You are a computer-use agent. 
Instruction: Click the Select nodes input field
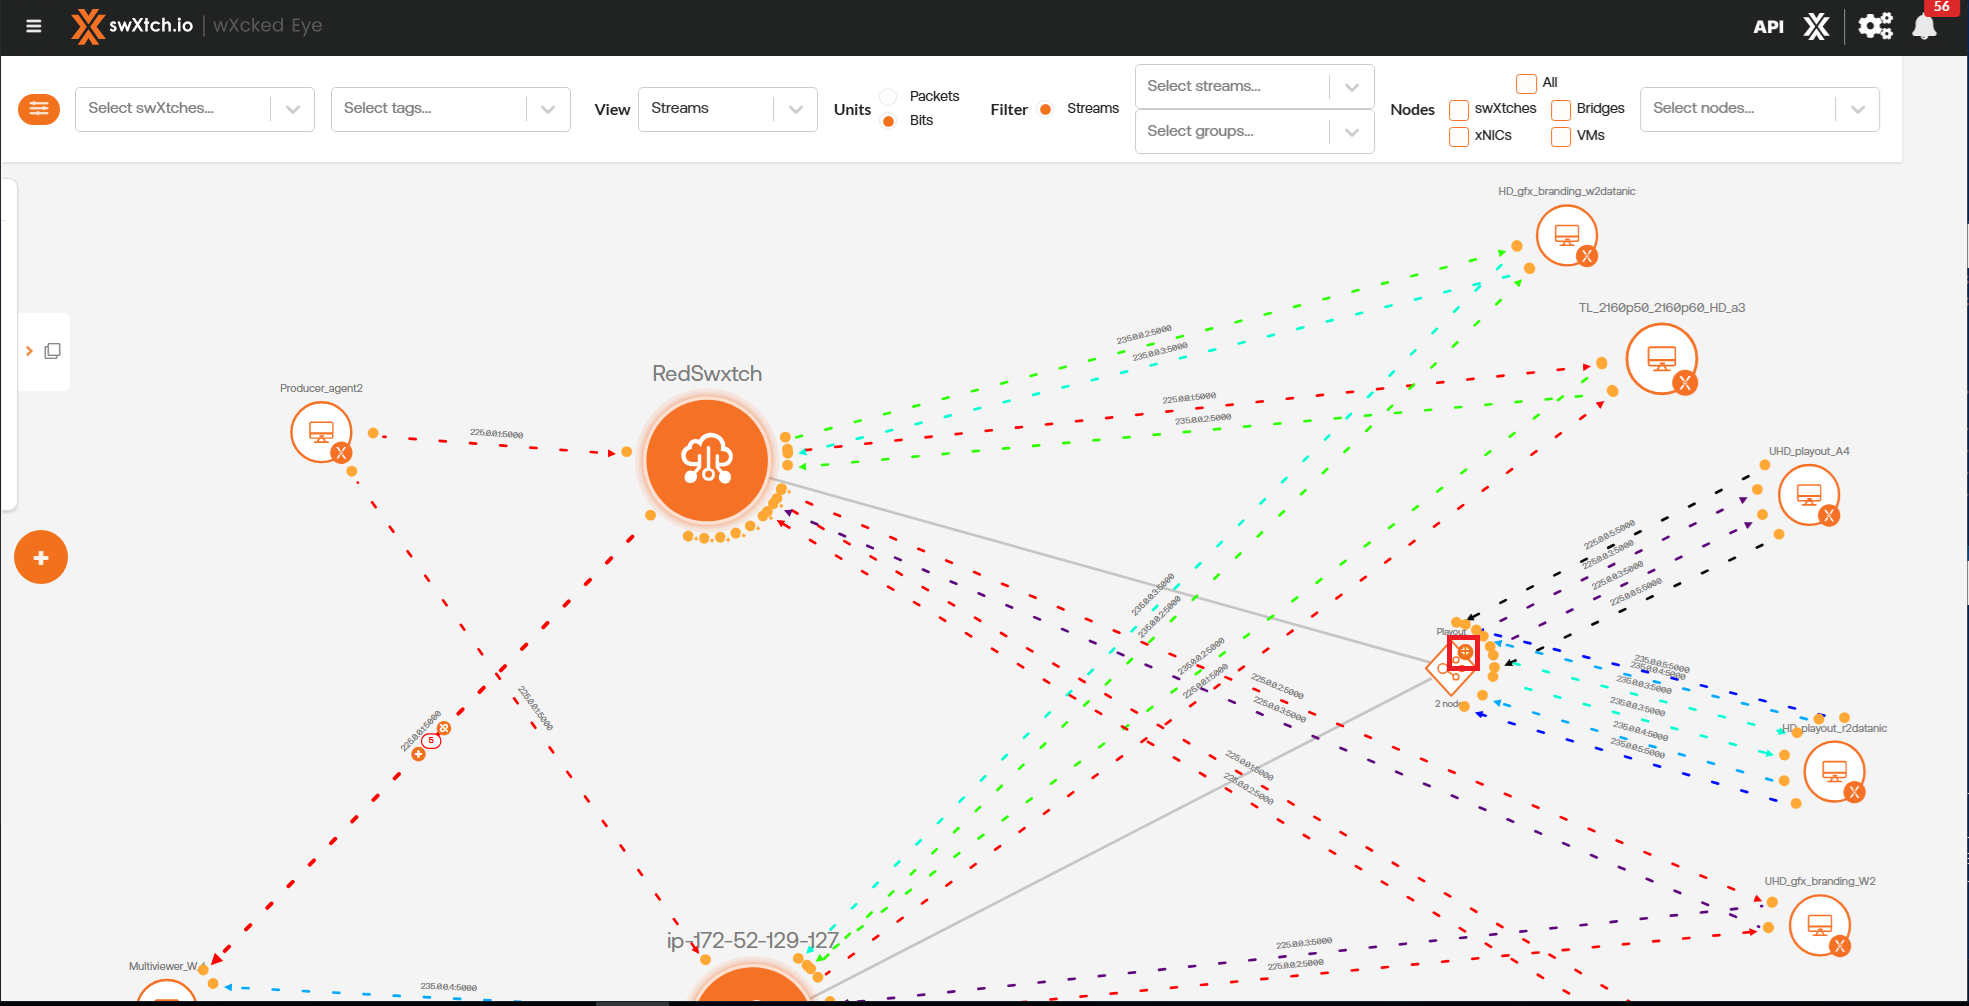1740,109
